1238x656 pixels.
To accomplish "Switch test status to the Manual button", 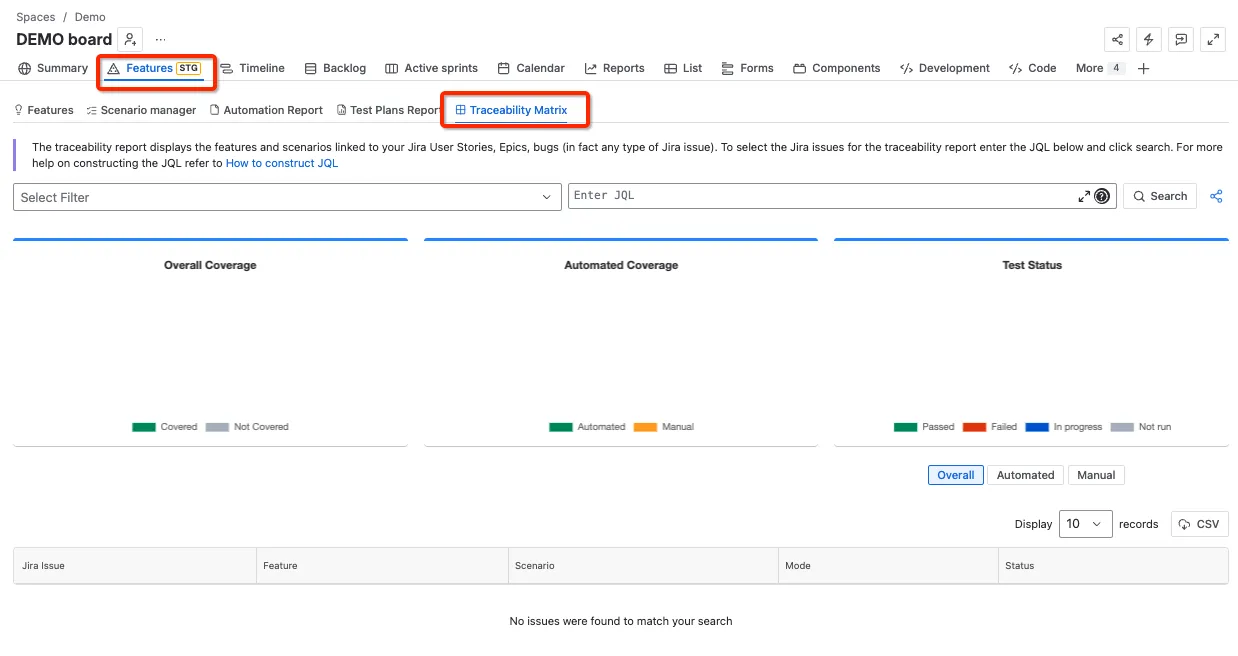I will 1096,475.
